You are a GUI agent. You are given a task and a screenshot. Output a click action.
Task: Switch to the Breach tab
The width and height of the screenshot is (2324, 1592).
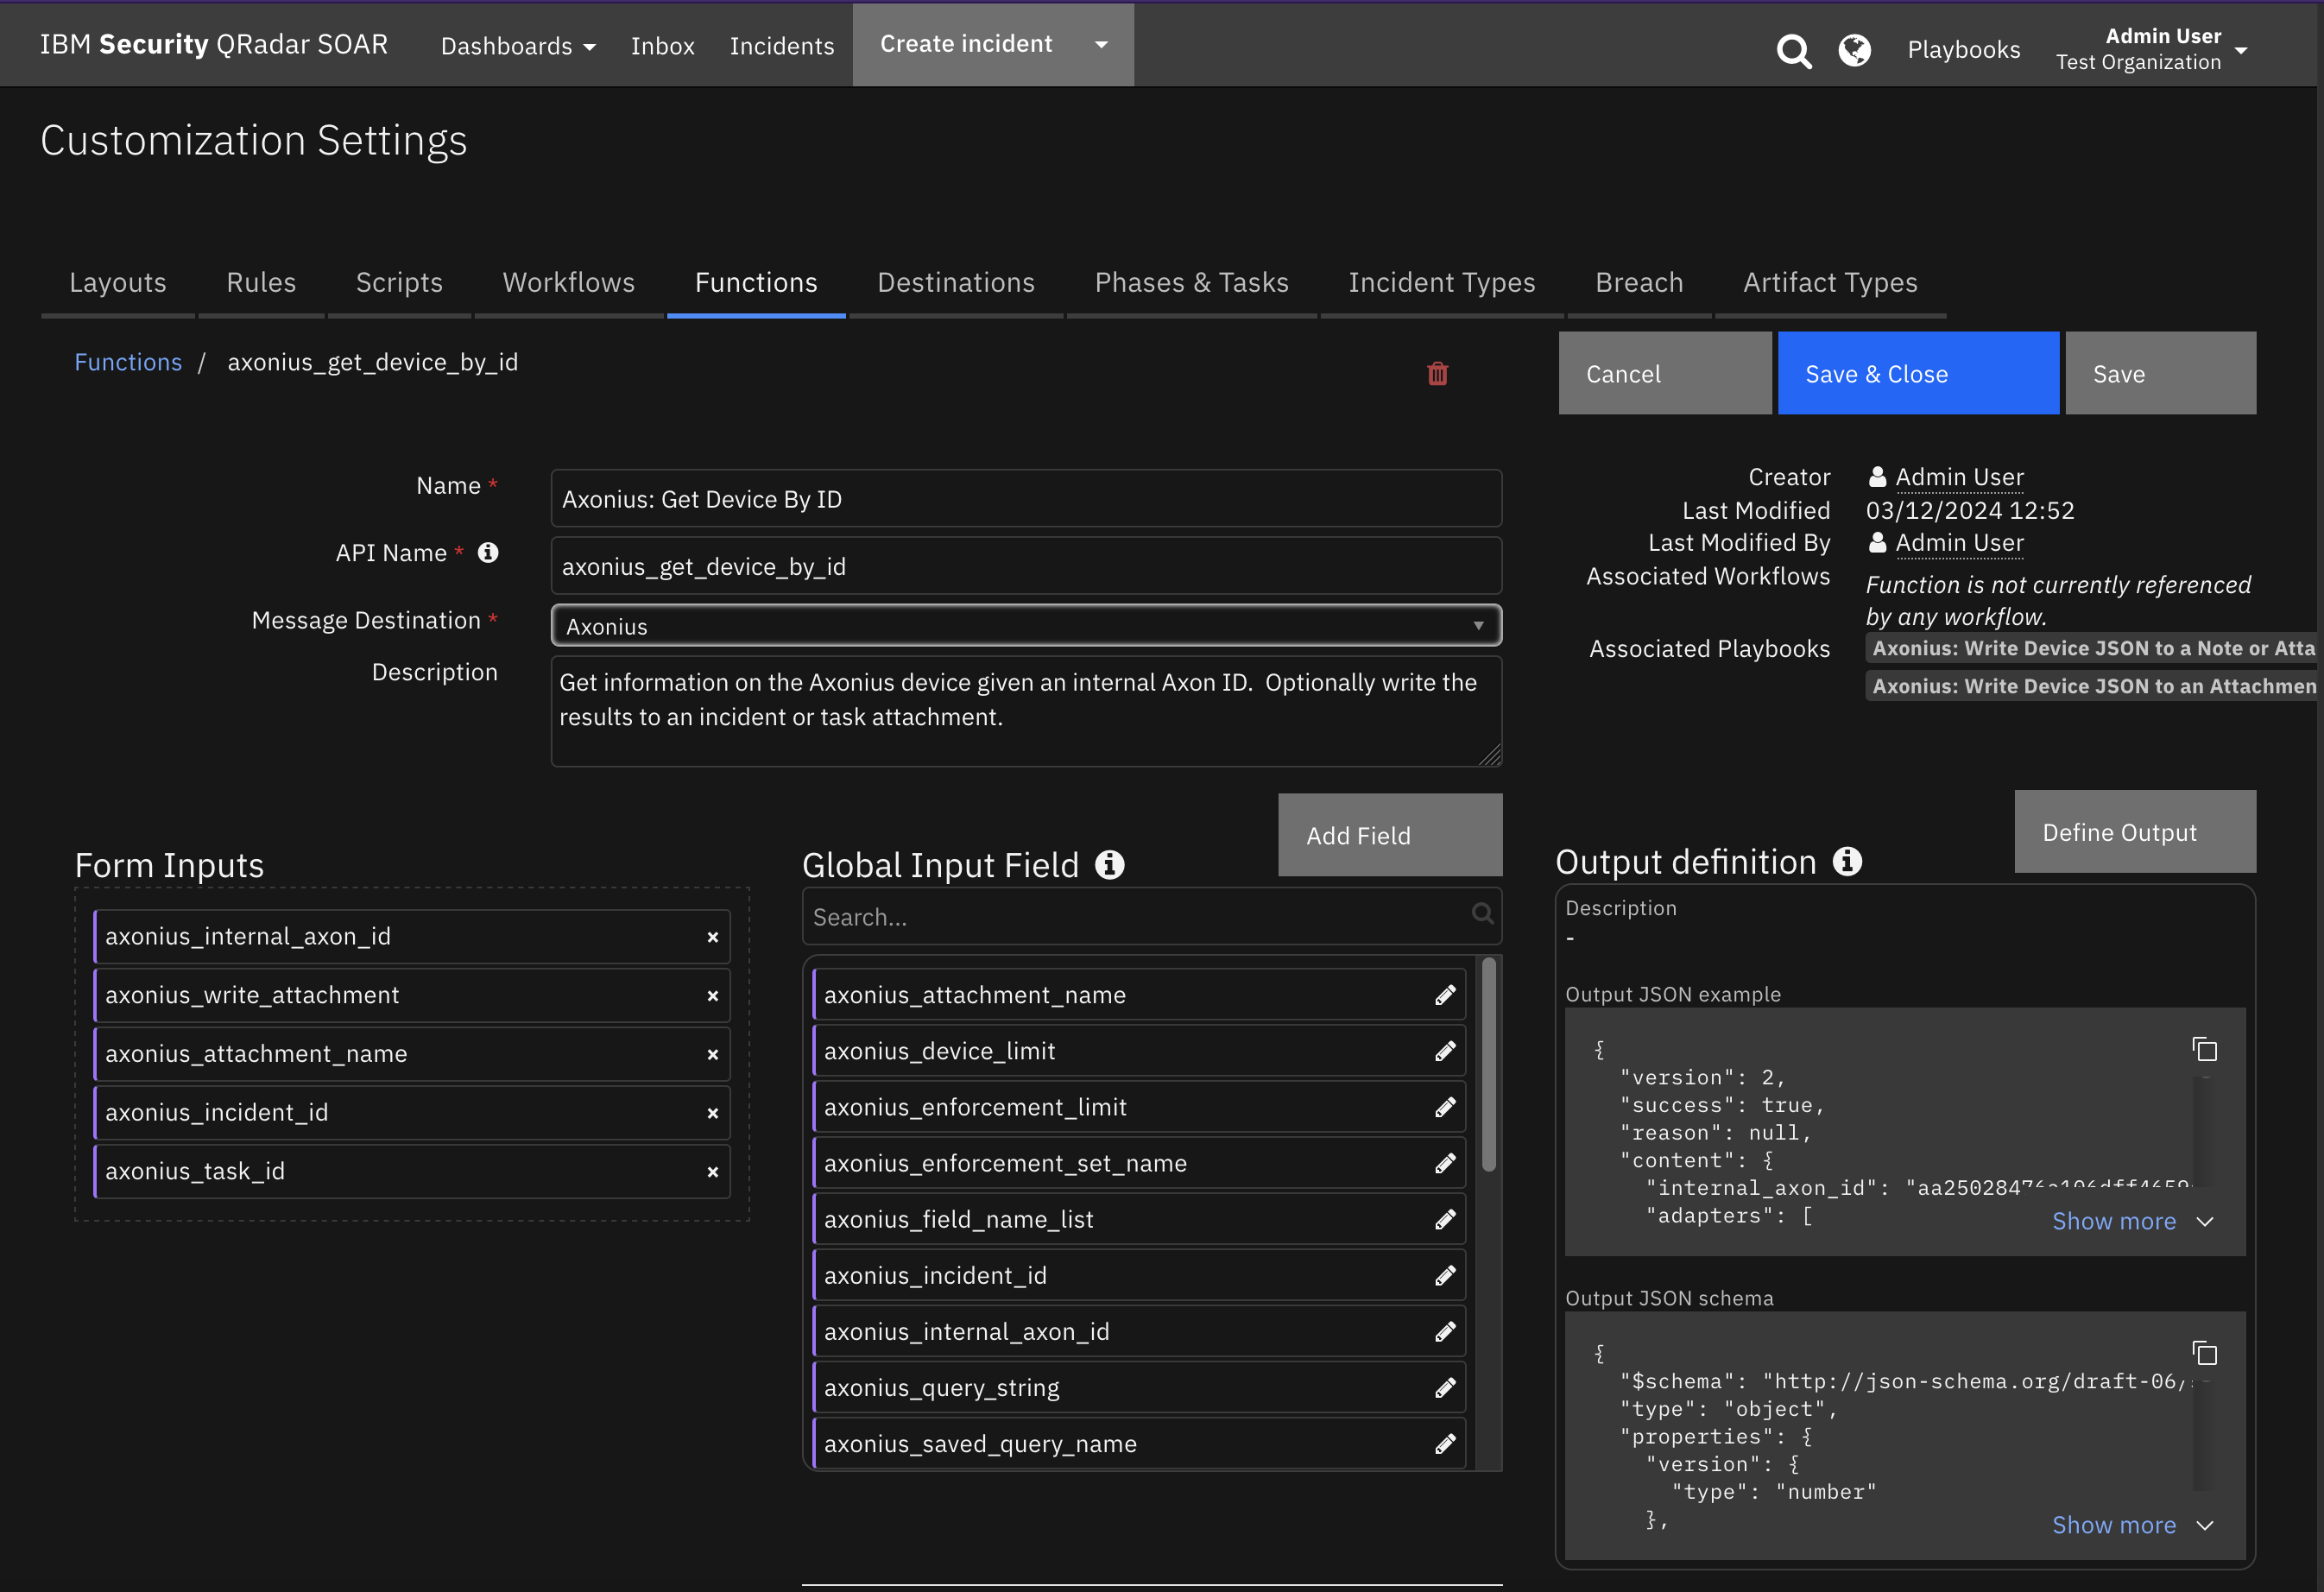pyautogui.click(x=1639, y=283)
